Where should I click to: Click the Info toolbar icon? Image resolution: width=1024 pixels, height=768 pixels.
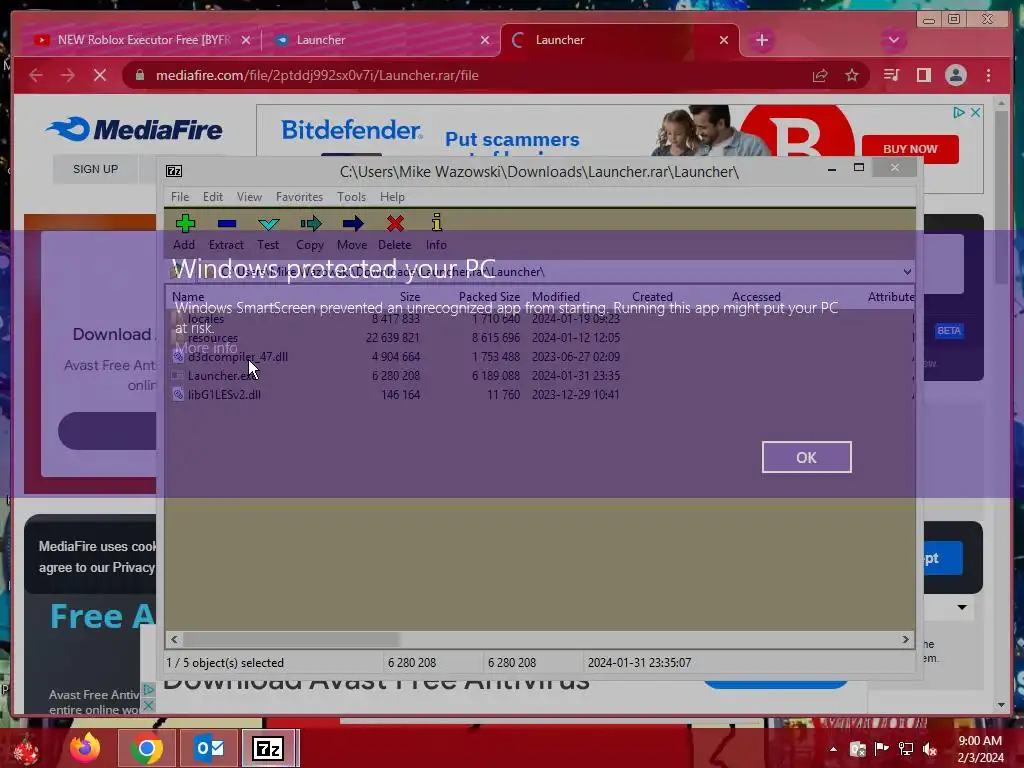(x=436, y=232)
